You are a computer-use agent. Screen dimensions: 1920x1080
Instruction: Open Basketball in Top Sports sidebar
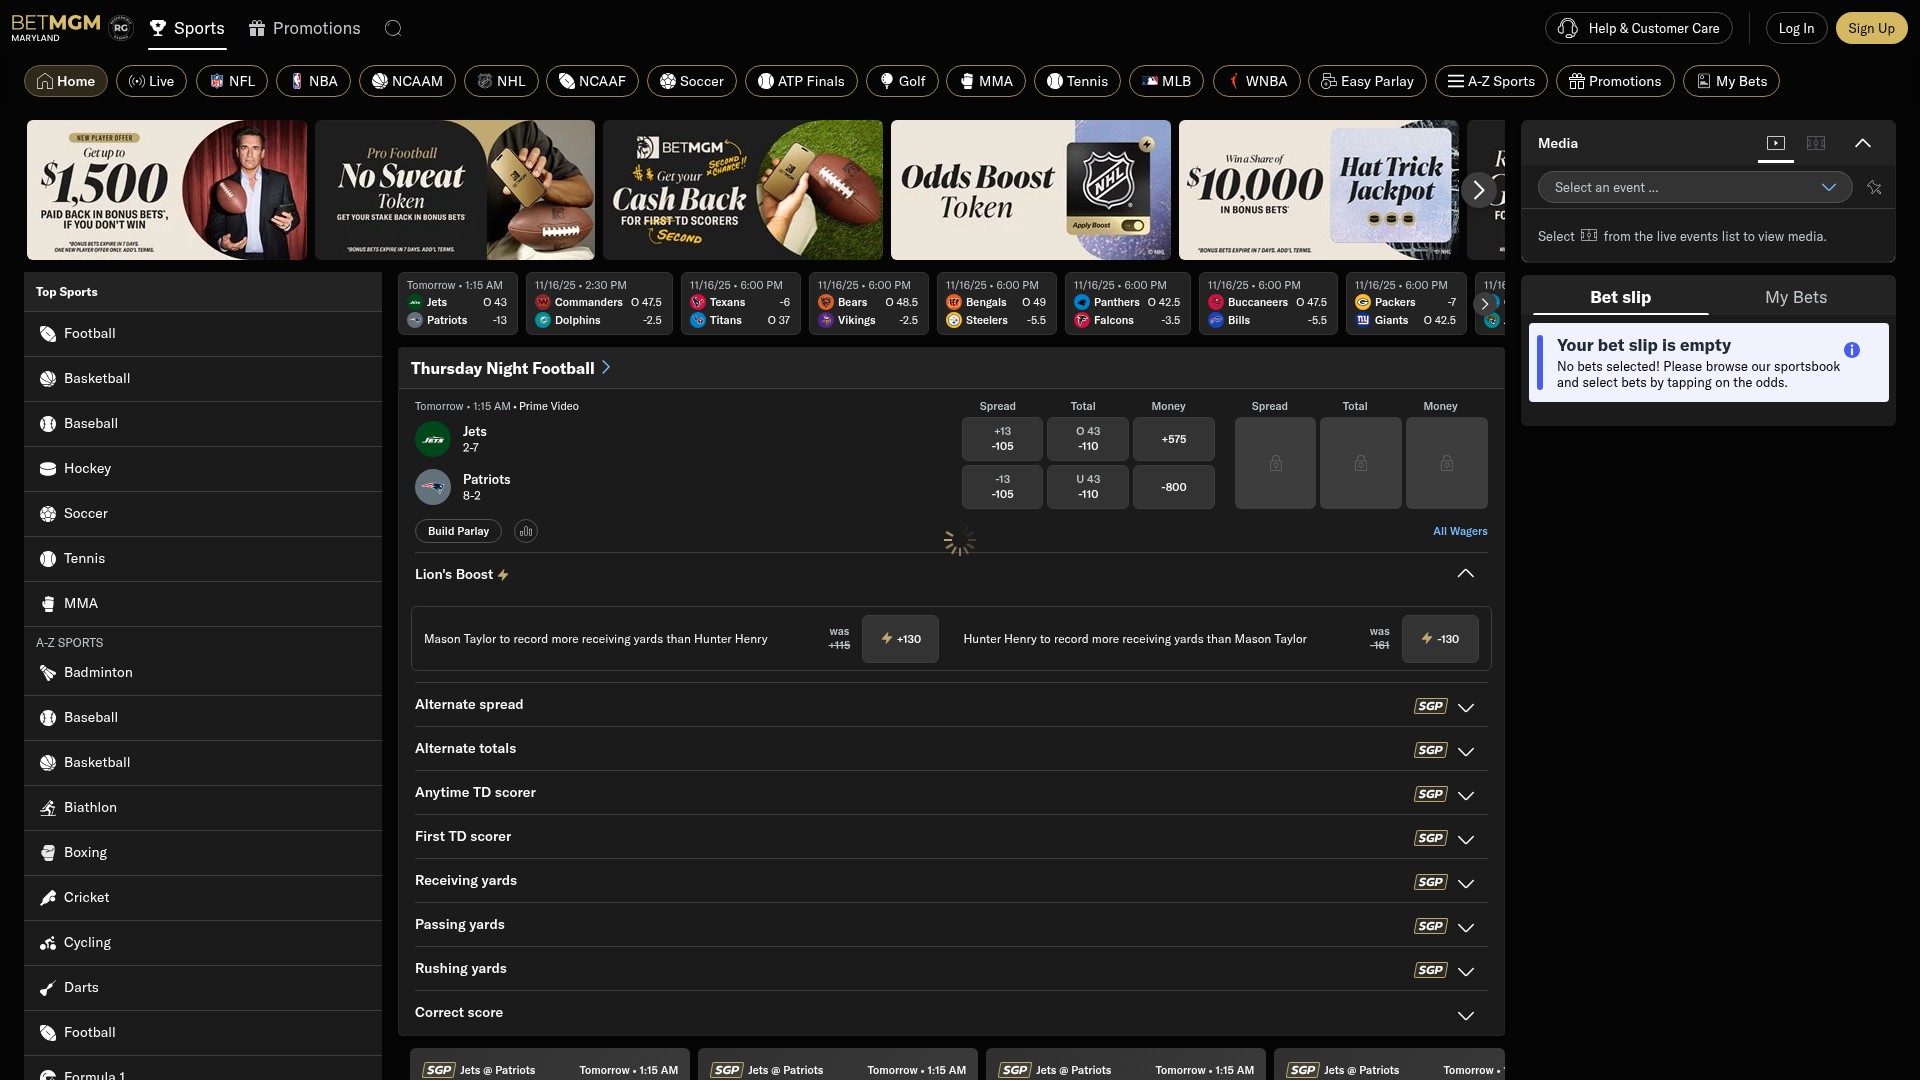[x=203, y=379]
